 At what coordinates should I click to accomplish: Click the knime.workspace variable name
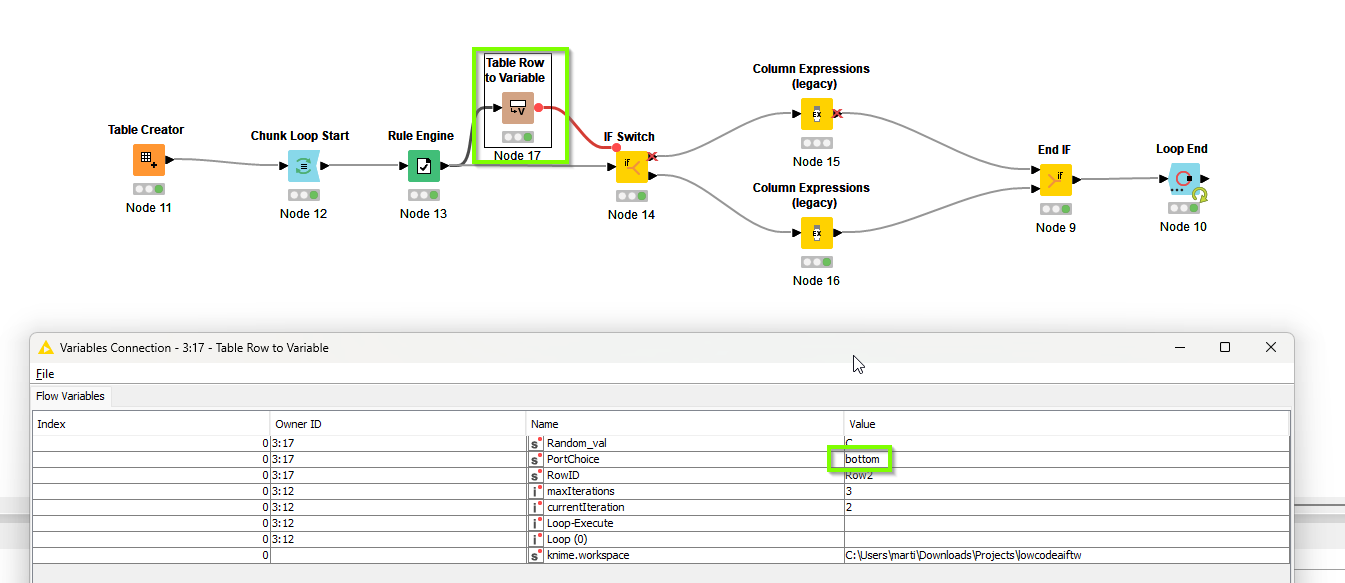coord(586,555)
